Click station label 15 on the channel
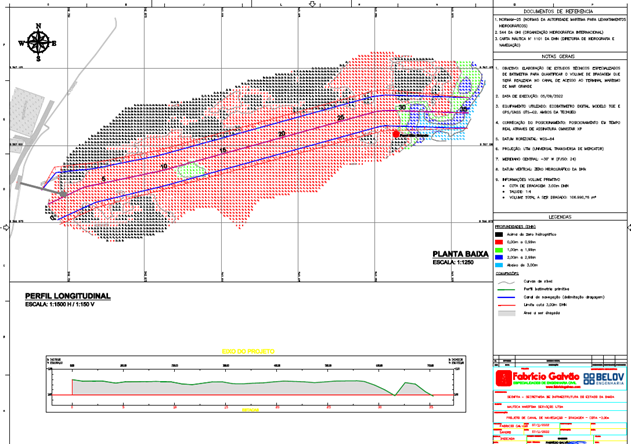This screenshot has height=444, width=631. click(x=223, y=150)
